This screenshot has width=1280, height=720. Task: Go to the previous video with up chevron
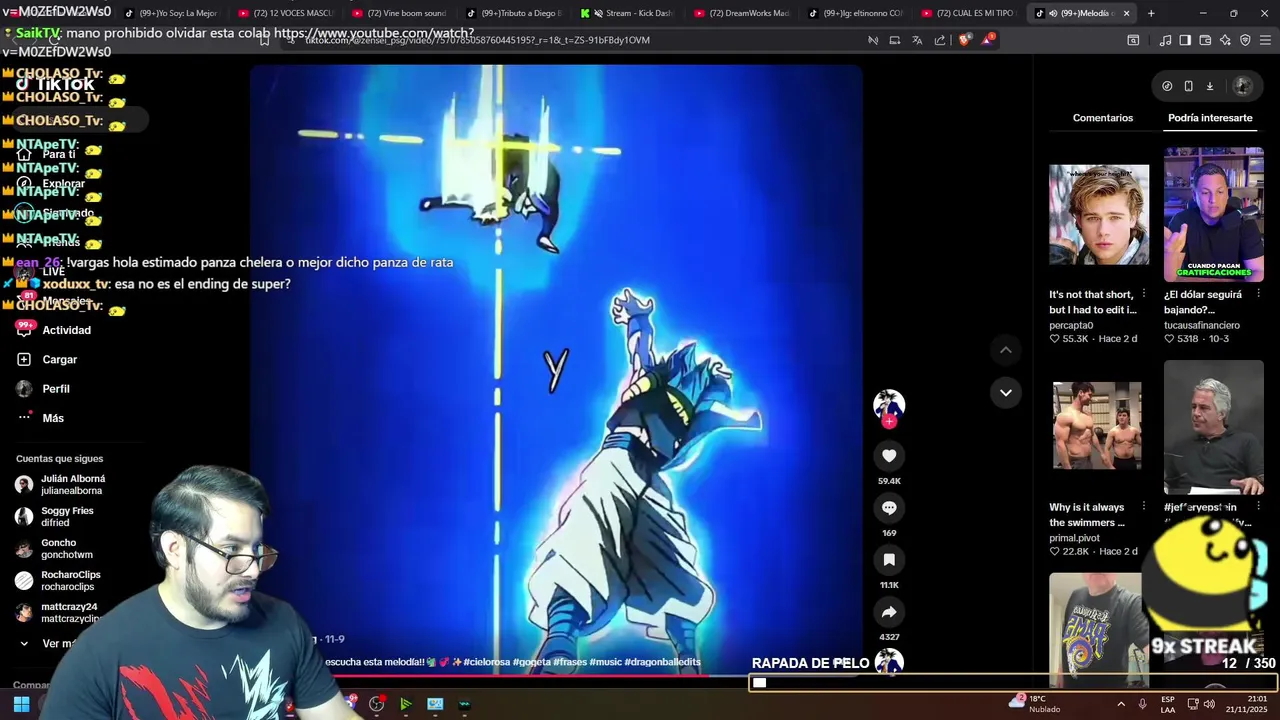(x=1006, y=350)
